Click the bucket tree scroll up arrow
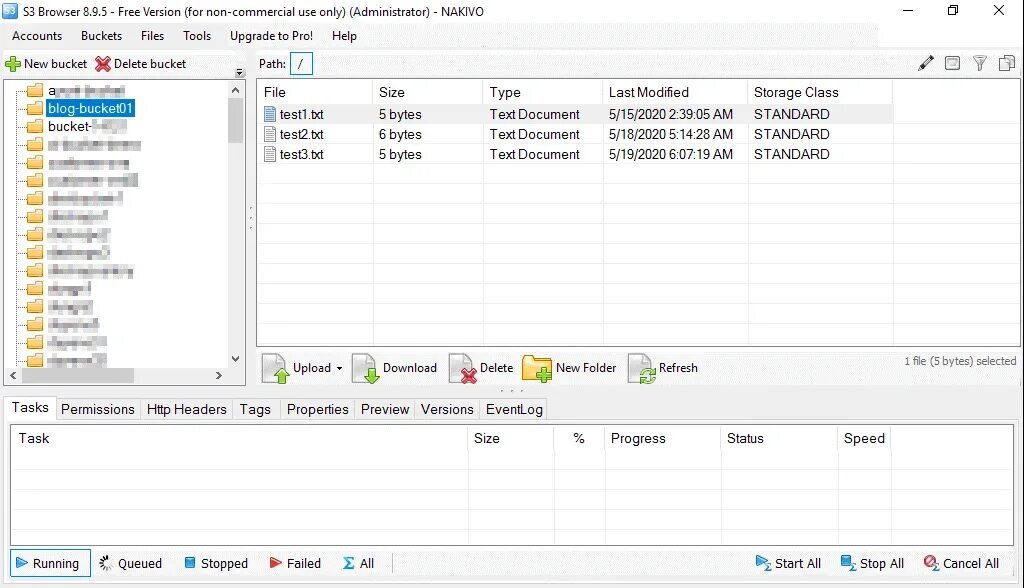 [236, 90]
